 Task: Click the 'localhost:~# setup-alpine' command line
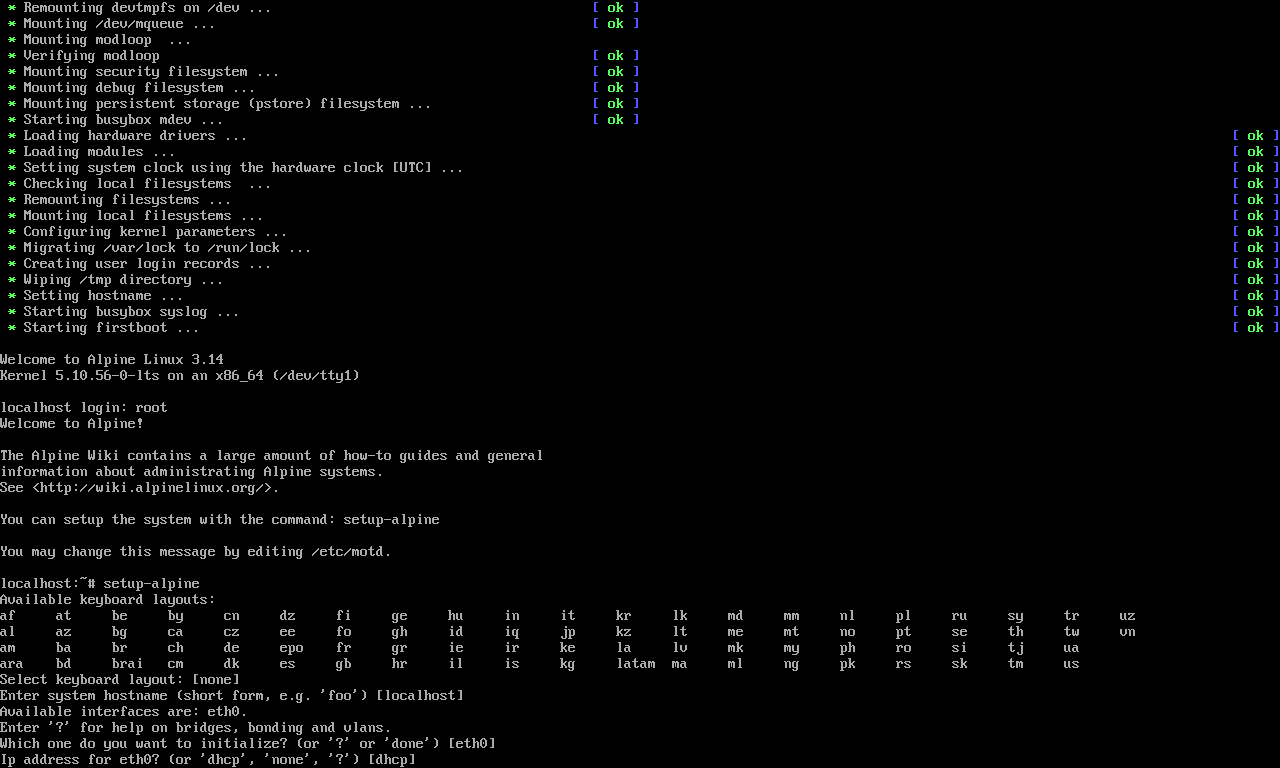tap(100, 583)
